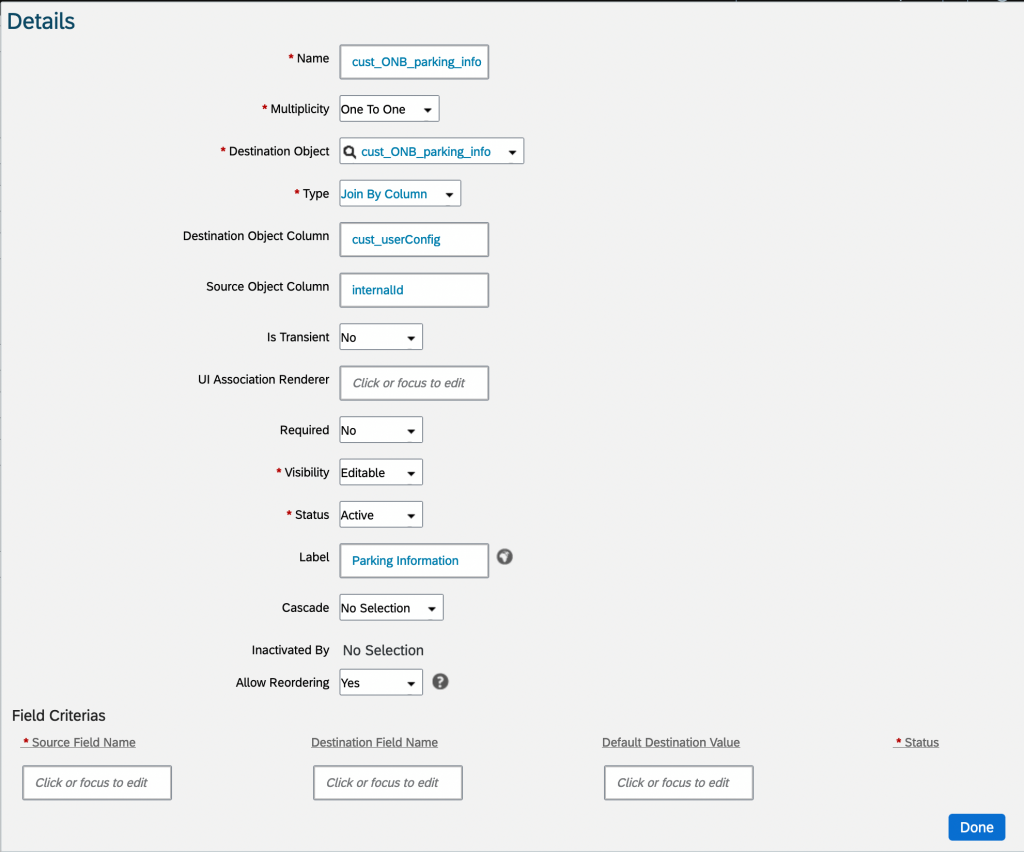Open the Status dropdown showing Active
Image resolution: width=1024 pixels, height=852 pixels.
[381, 515]
